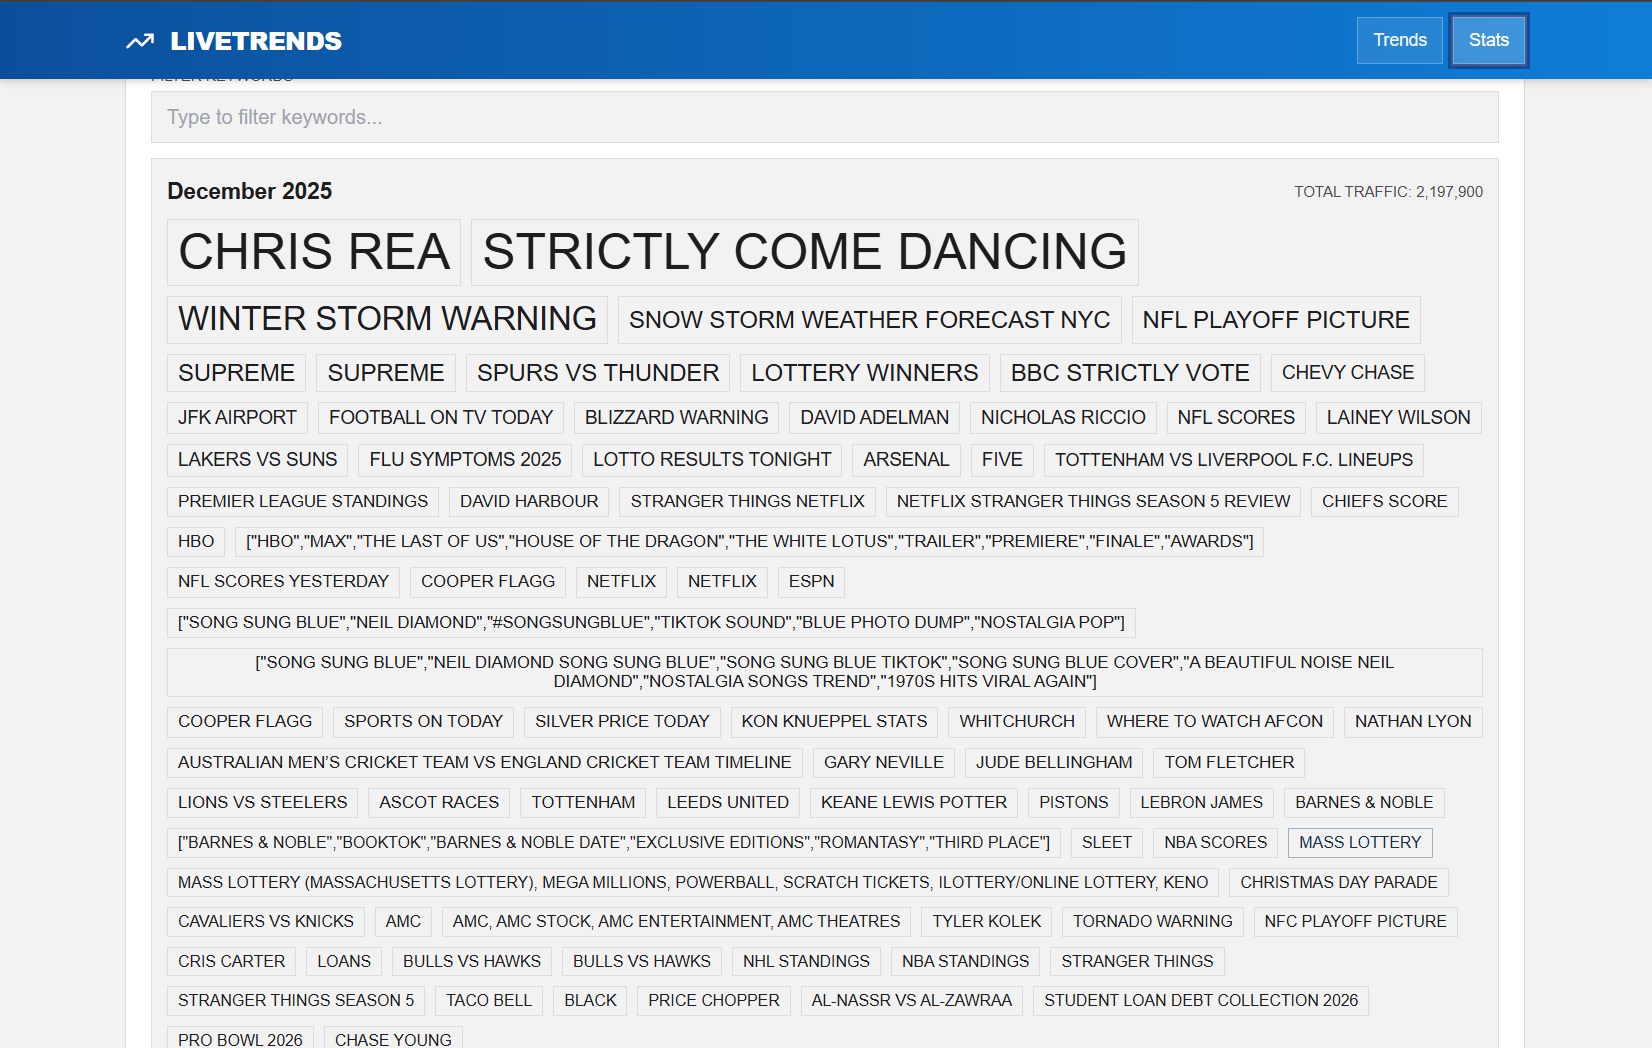
Task: Click the CRIS CARTER tag
Action: pyautogui.click(x=231, y=962)
